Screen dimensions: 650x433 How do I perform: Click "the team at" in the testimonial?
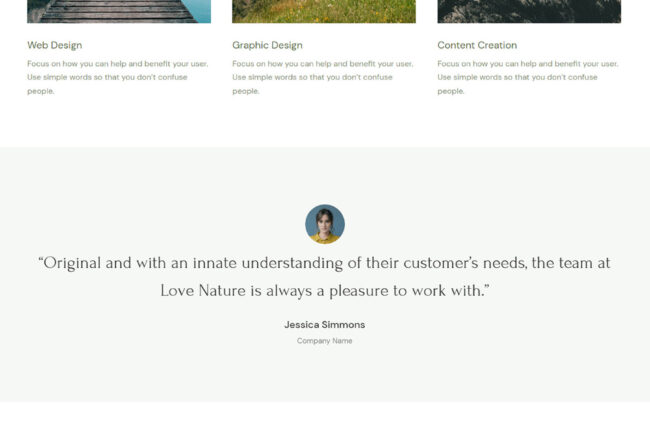(x=571, y=263)
